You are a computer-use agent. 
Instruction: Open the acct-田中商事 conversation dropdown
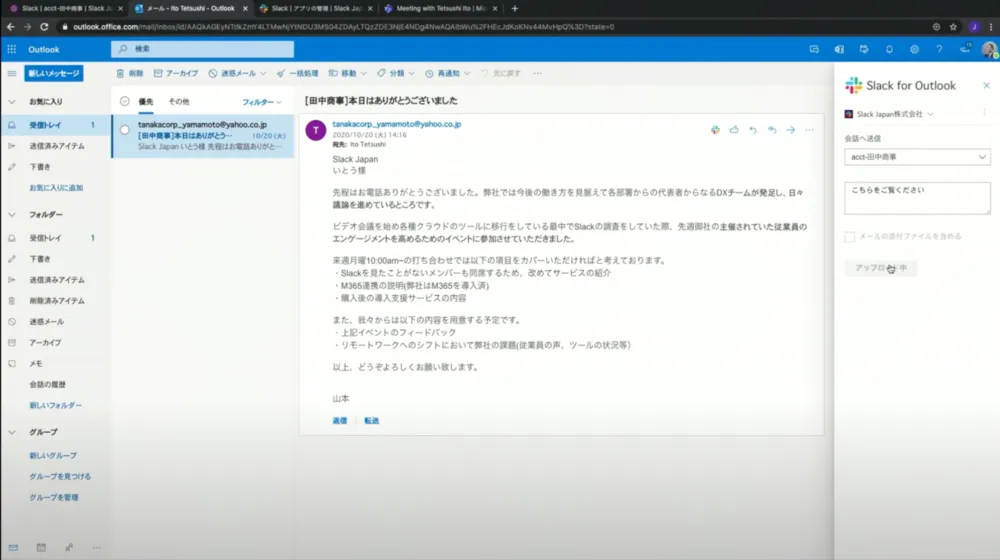(x=917, y=157)
